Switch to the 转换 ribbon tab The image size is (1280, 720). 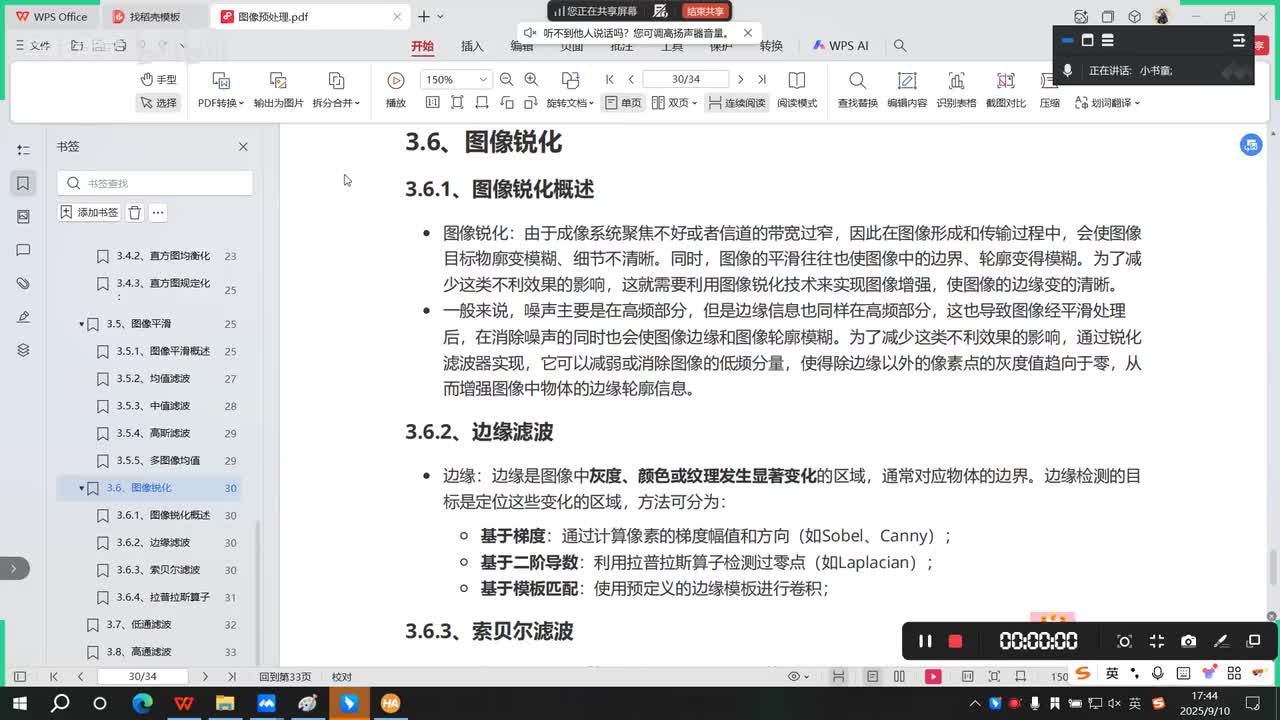click(x=771, y=46)
